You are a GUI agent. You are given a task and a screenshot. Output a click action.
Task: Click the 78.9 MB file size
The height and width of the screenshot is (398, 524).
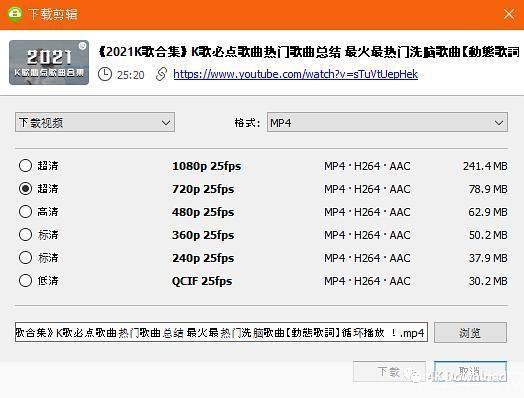point(488,189)
